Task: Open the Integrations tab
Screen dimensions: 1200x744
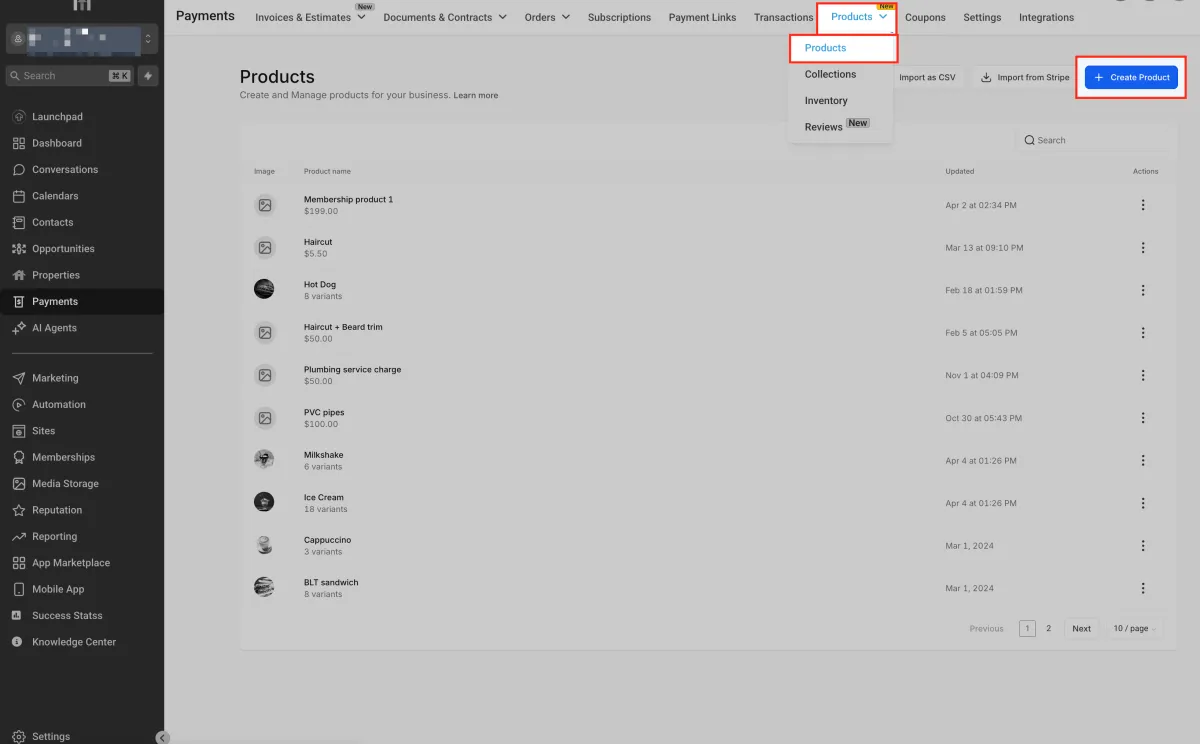Action: [1046, 17]
